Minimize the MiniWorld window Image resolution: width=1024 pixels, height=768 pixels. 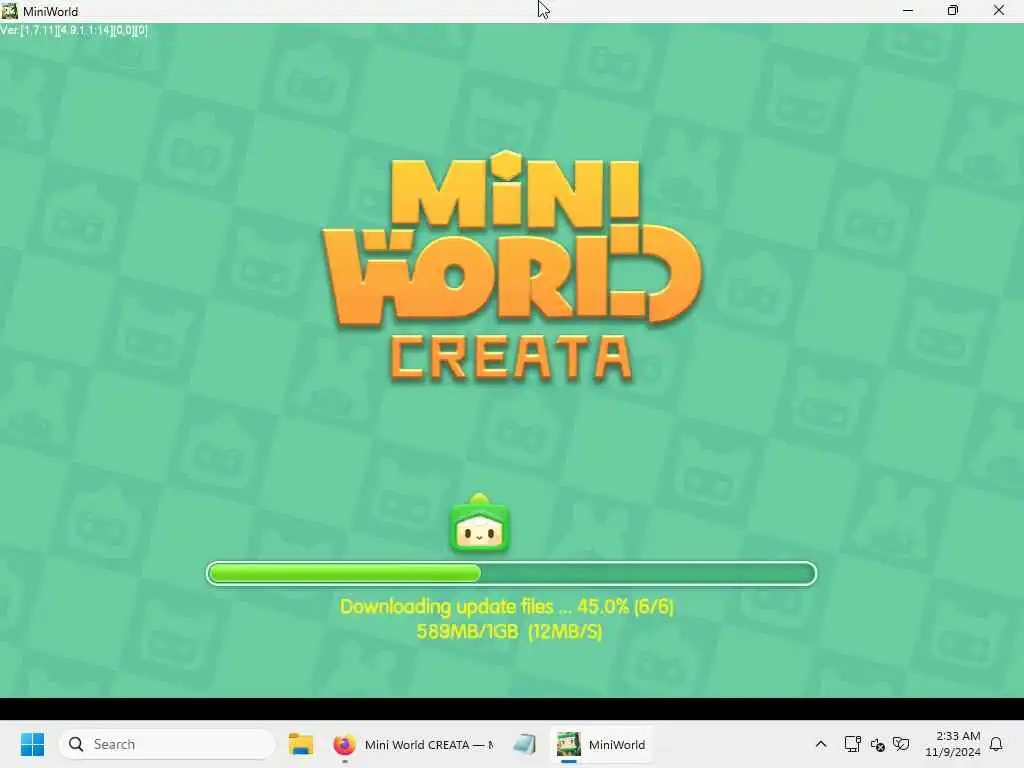(x=908, y=11)
